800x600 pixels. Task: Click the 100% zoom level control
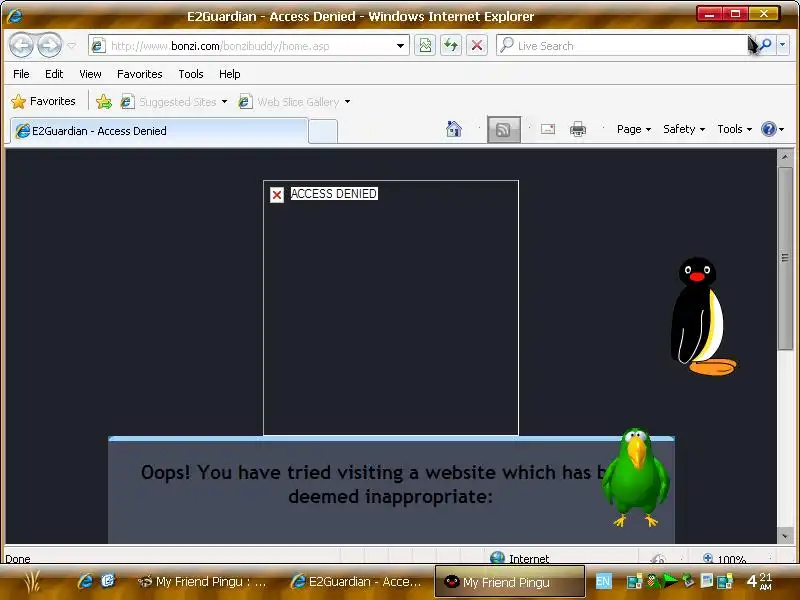click(x=725, y=558)
